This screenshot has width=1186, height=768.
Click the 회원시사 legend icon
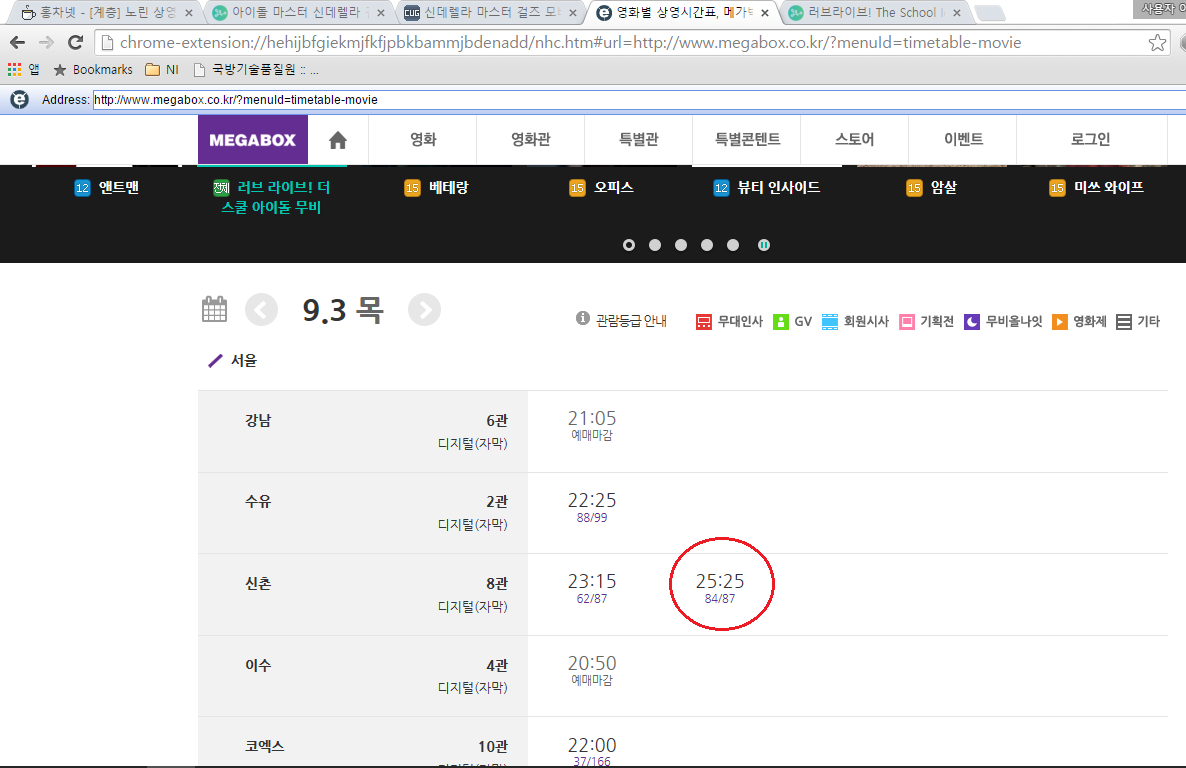coord(830,322)
